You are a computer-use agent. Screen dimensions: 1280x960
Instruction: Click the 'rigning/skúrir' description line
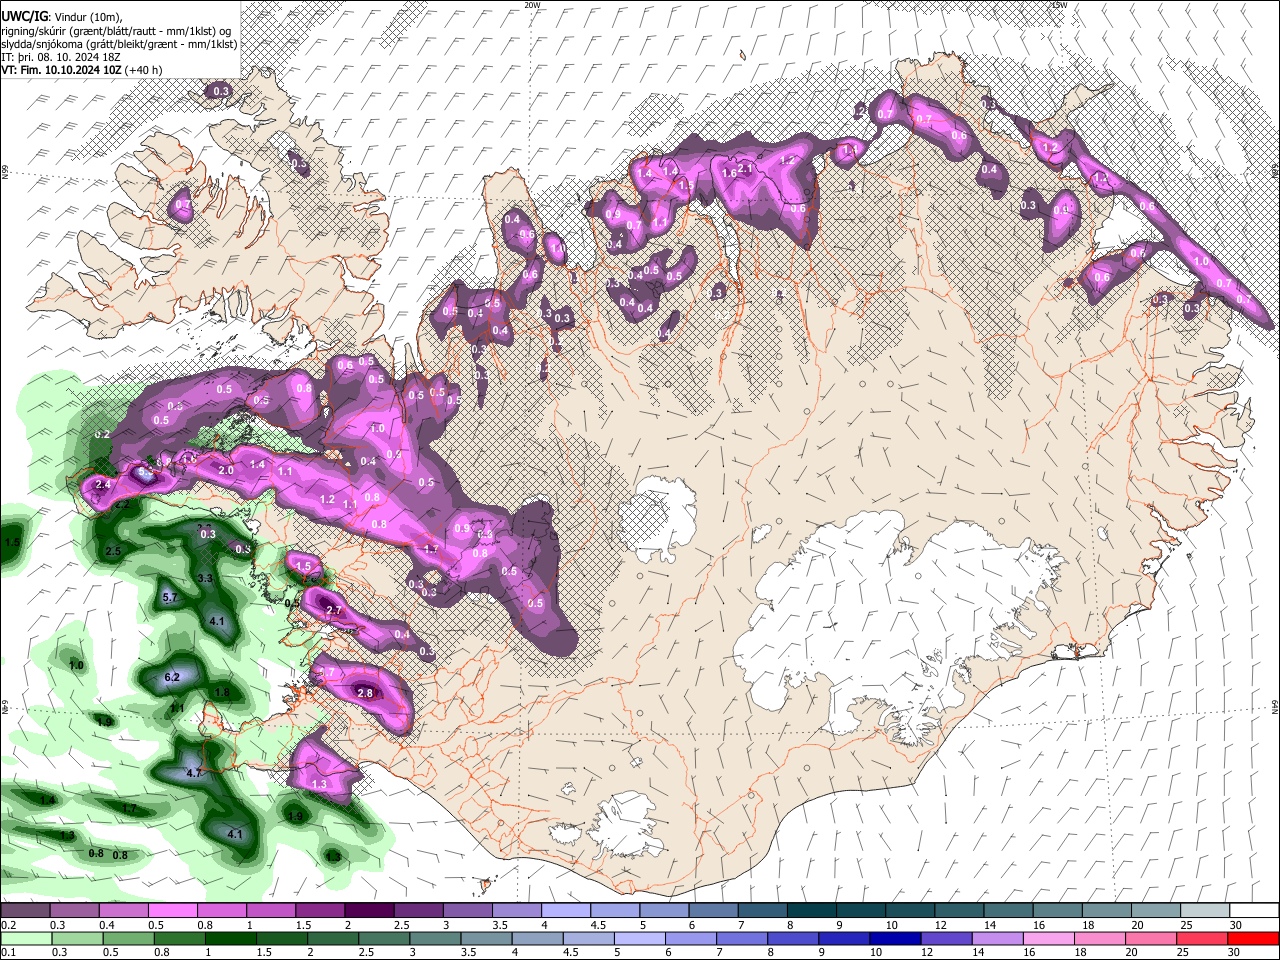116,31
